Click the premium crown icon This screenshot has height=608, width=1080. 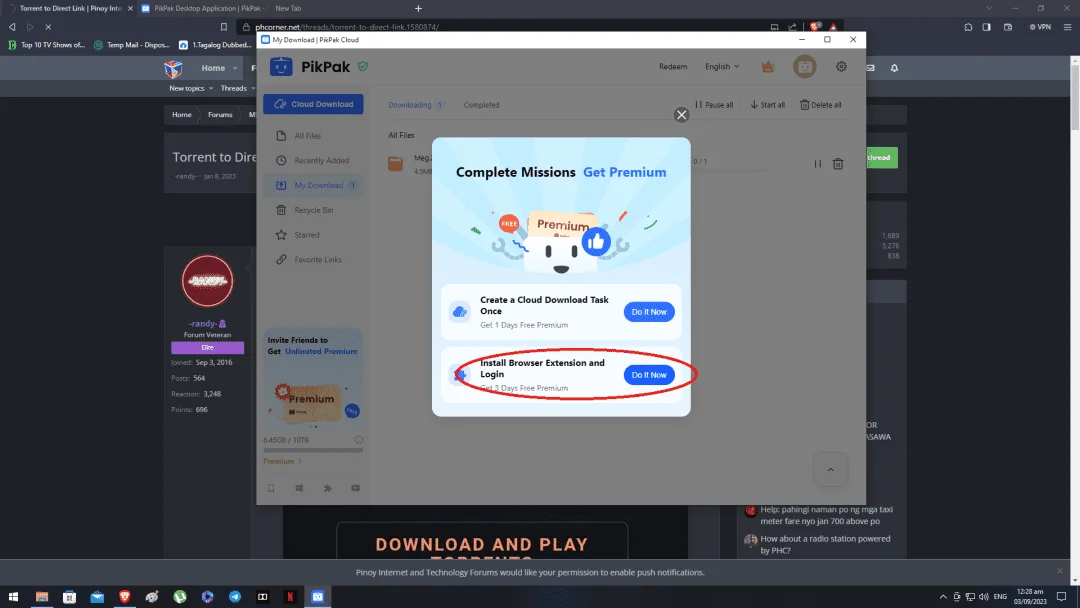(x=768, y=67)
